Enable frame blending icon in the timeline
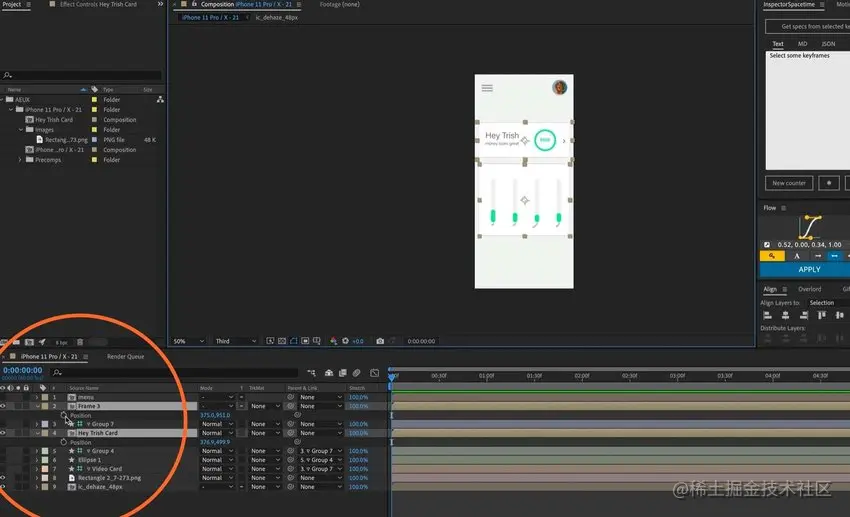 tap(343, 373)
